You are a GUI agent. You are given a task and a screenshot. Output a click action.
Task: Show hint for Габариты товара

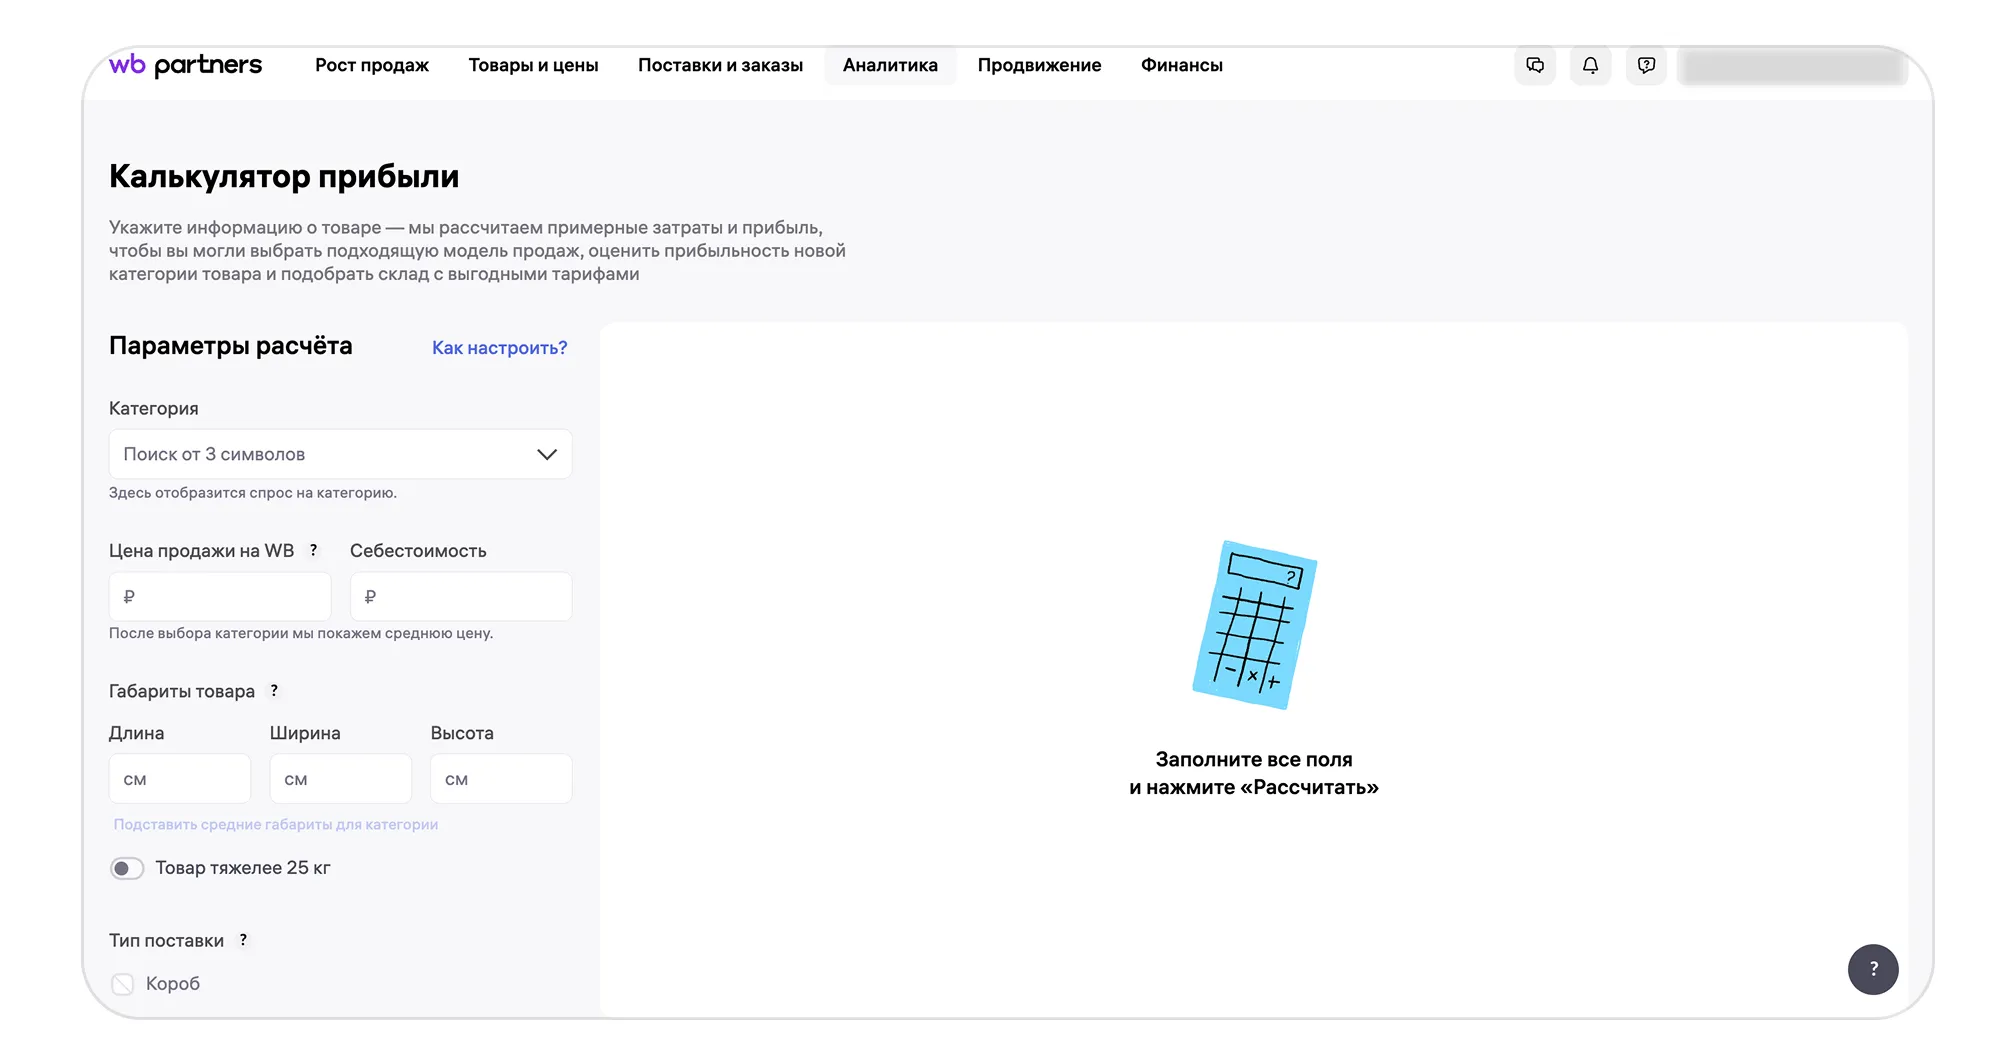click(x=274, y=691)
